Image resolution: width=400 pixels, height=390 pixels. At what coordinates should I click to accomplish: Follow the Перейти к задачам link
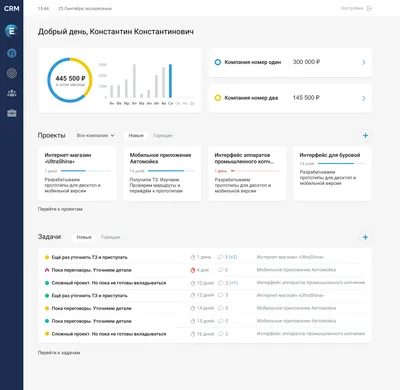59,353
